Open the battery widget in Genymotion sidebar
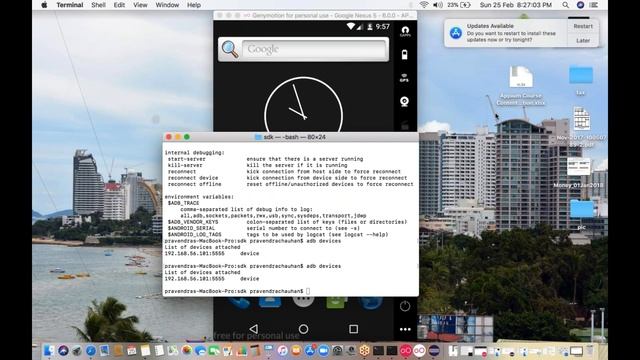Screen dimensions: 640x360 pyautogui.click(x=404, y=55)
